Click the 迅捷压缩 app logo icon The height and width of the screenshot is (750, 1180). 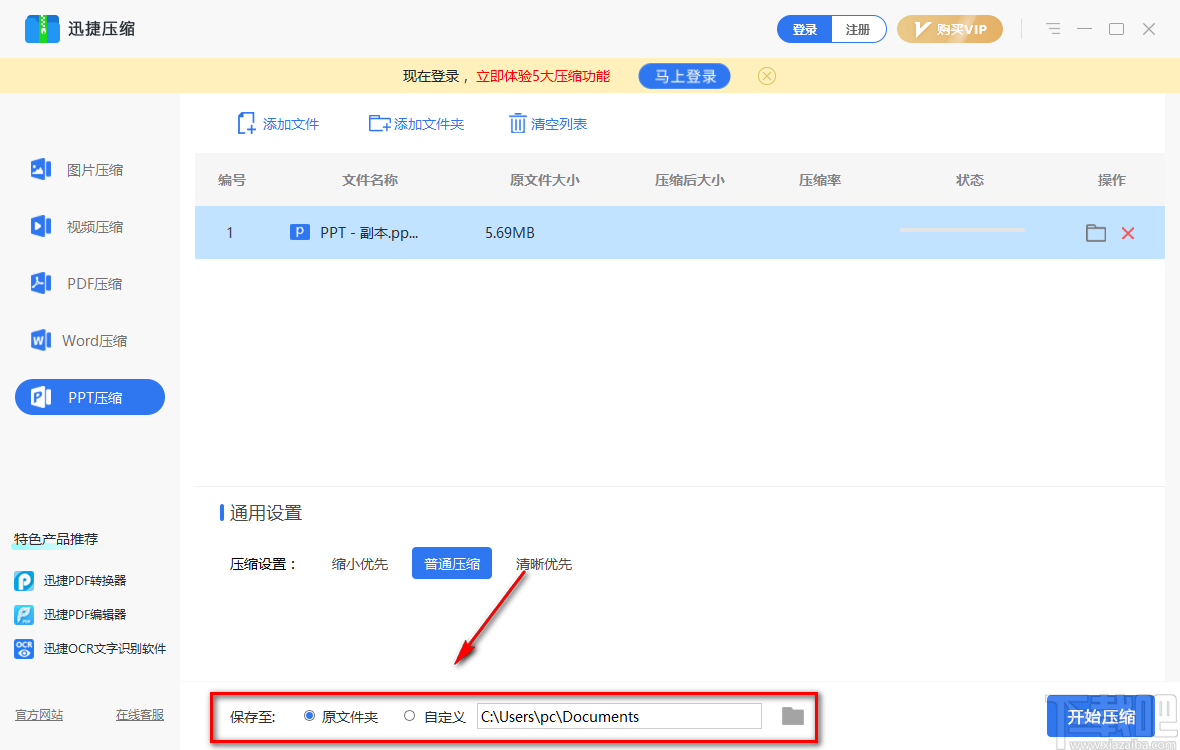coord(42,29)
